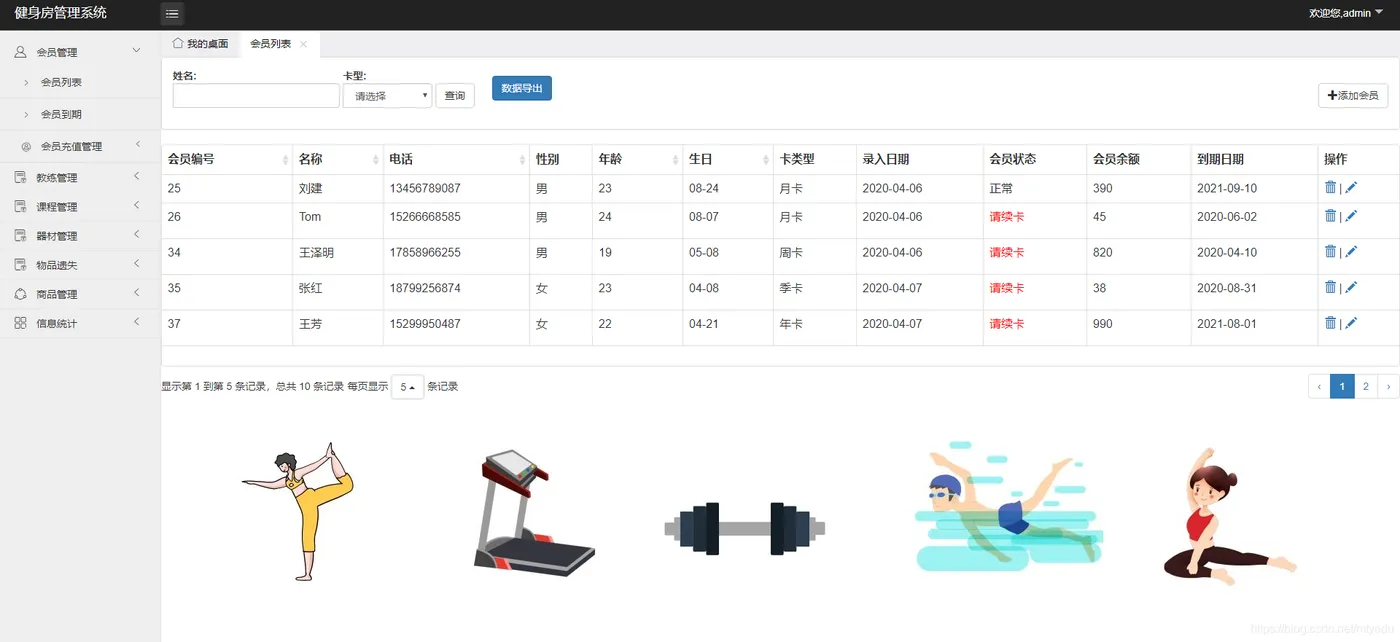This screenshot has height=642, width=1400.
Task: Open the 欢迎您,admin user dropdown
Action: point(1346,13)
